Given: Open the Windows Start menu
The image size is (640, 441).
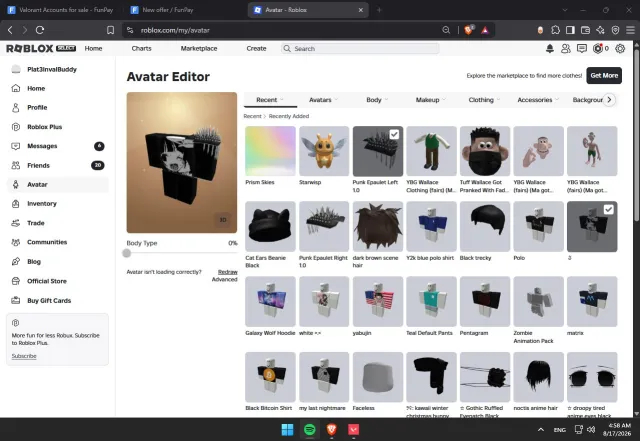Looking at the screenshot, I should pyautogui.click(x=287, y=429).
